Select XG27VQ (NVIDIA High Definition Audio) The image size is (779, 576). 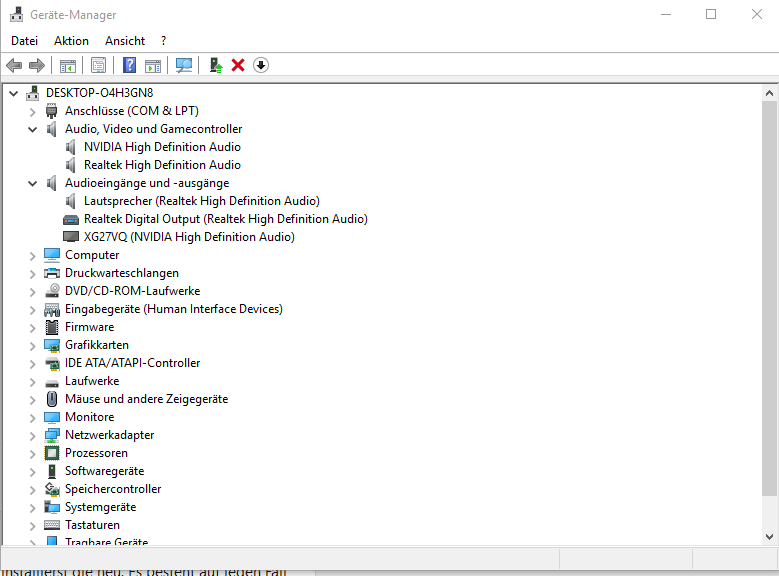pyautogui.click(x=189, y=237)
